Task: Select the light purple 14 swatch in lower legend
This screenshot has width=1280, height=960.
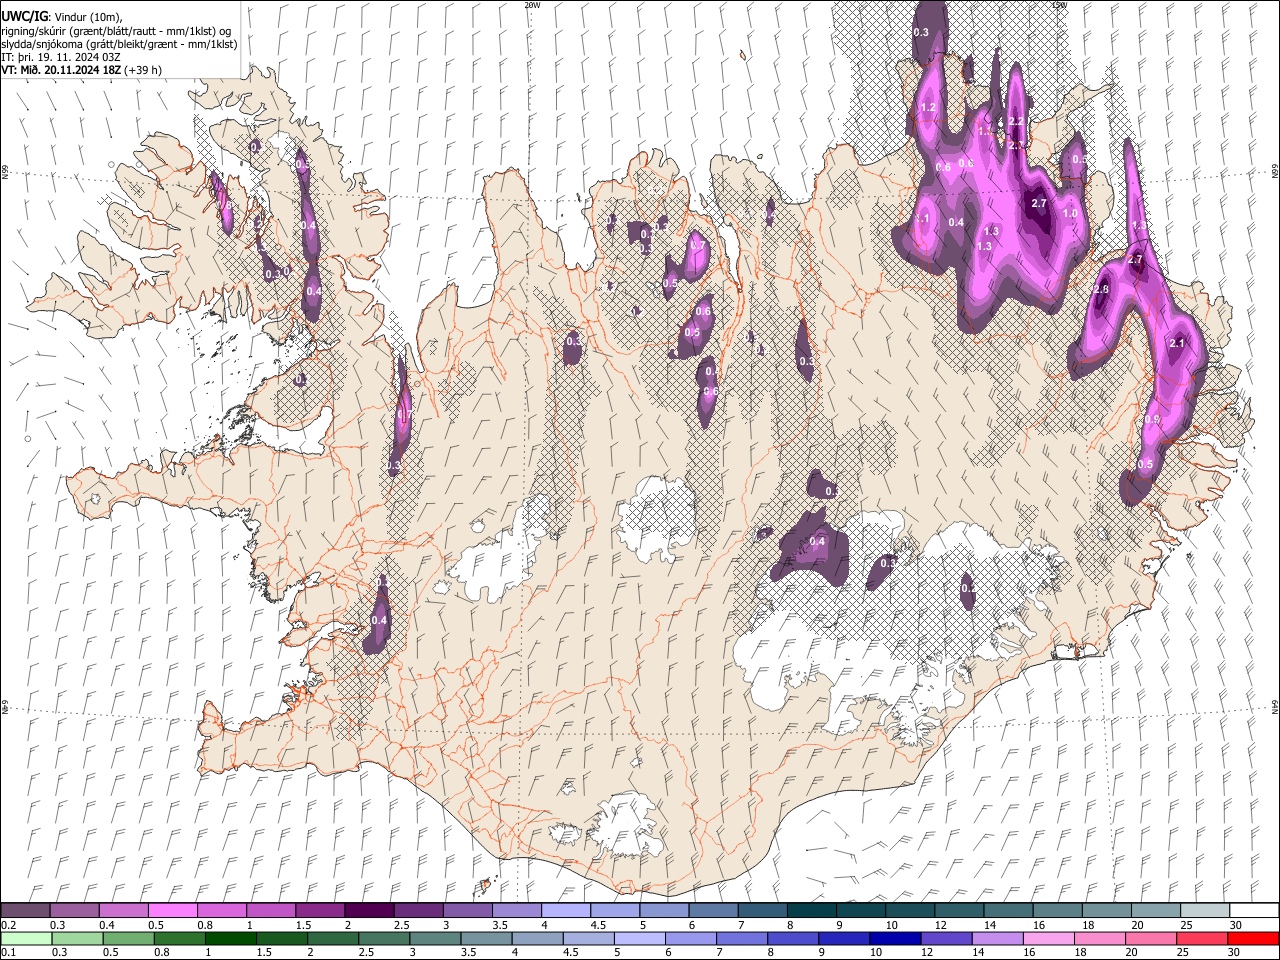Action: tap(998, 938)
